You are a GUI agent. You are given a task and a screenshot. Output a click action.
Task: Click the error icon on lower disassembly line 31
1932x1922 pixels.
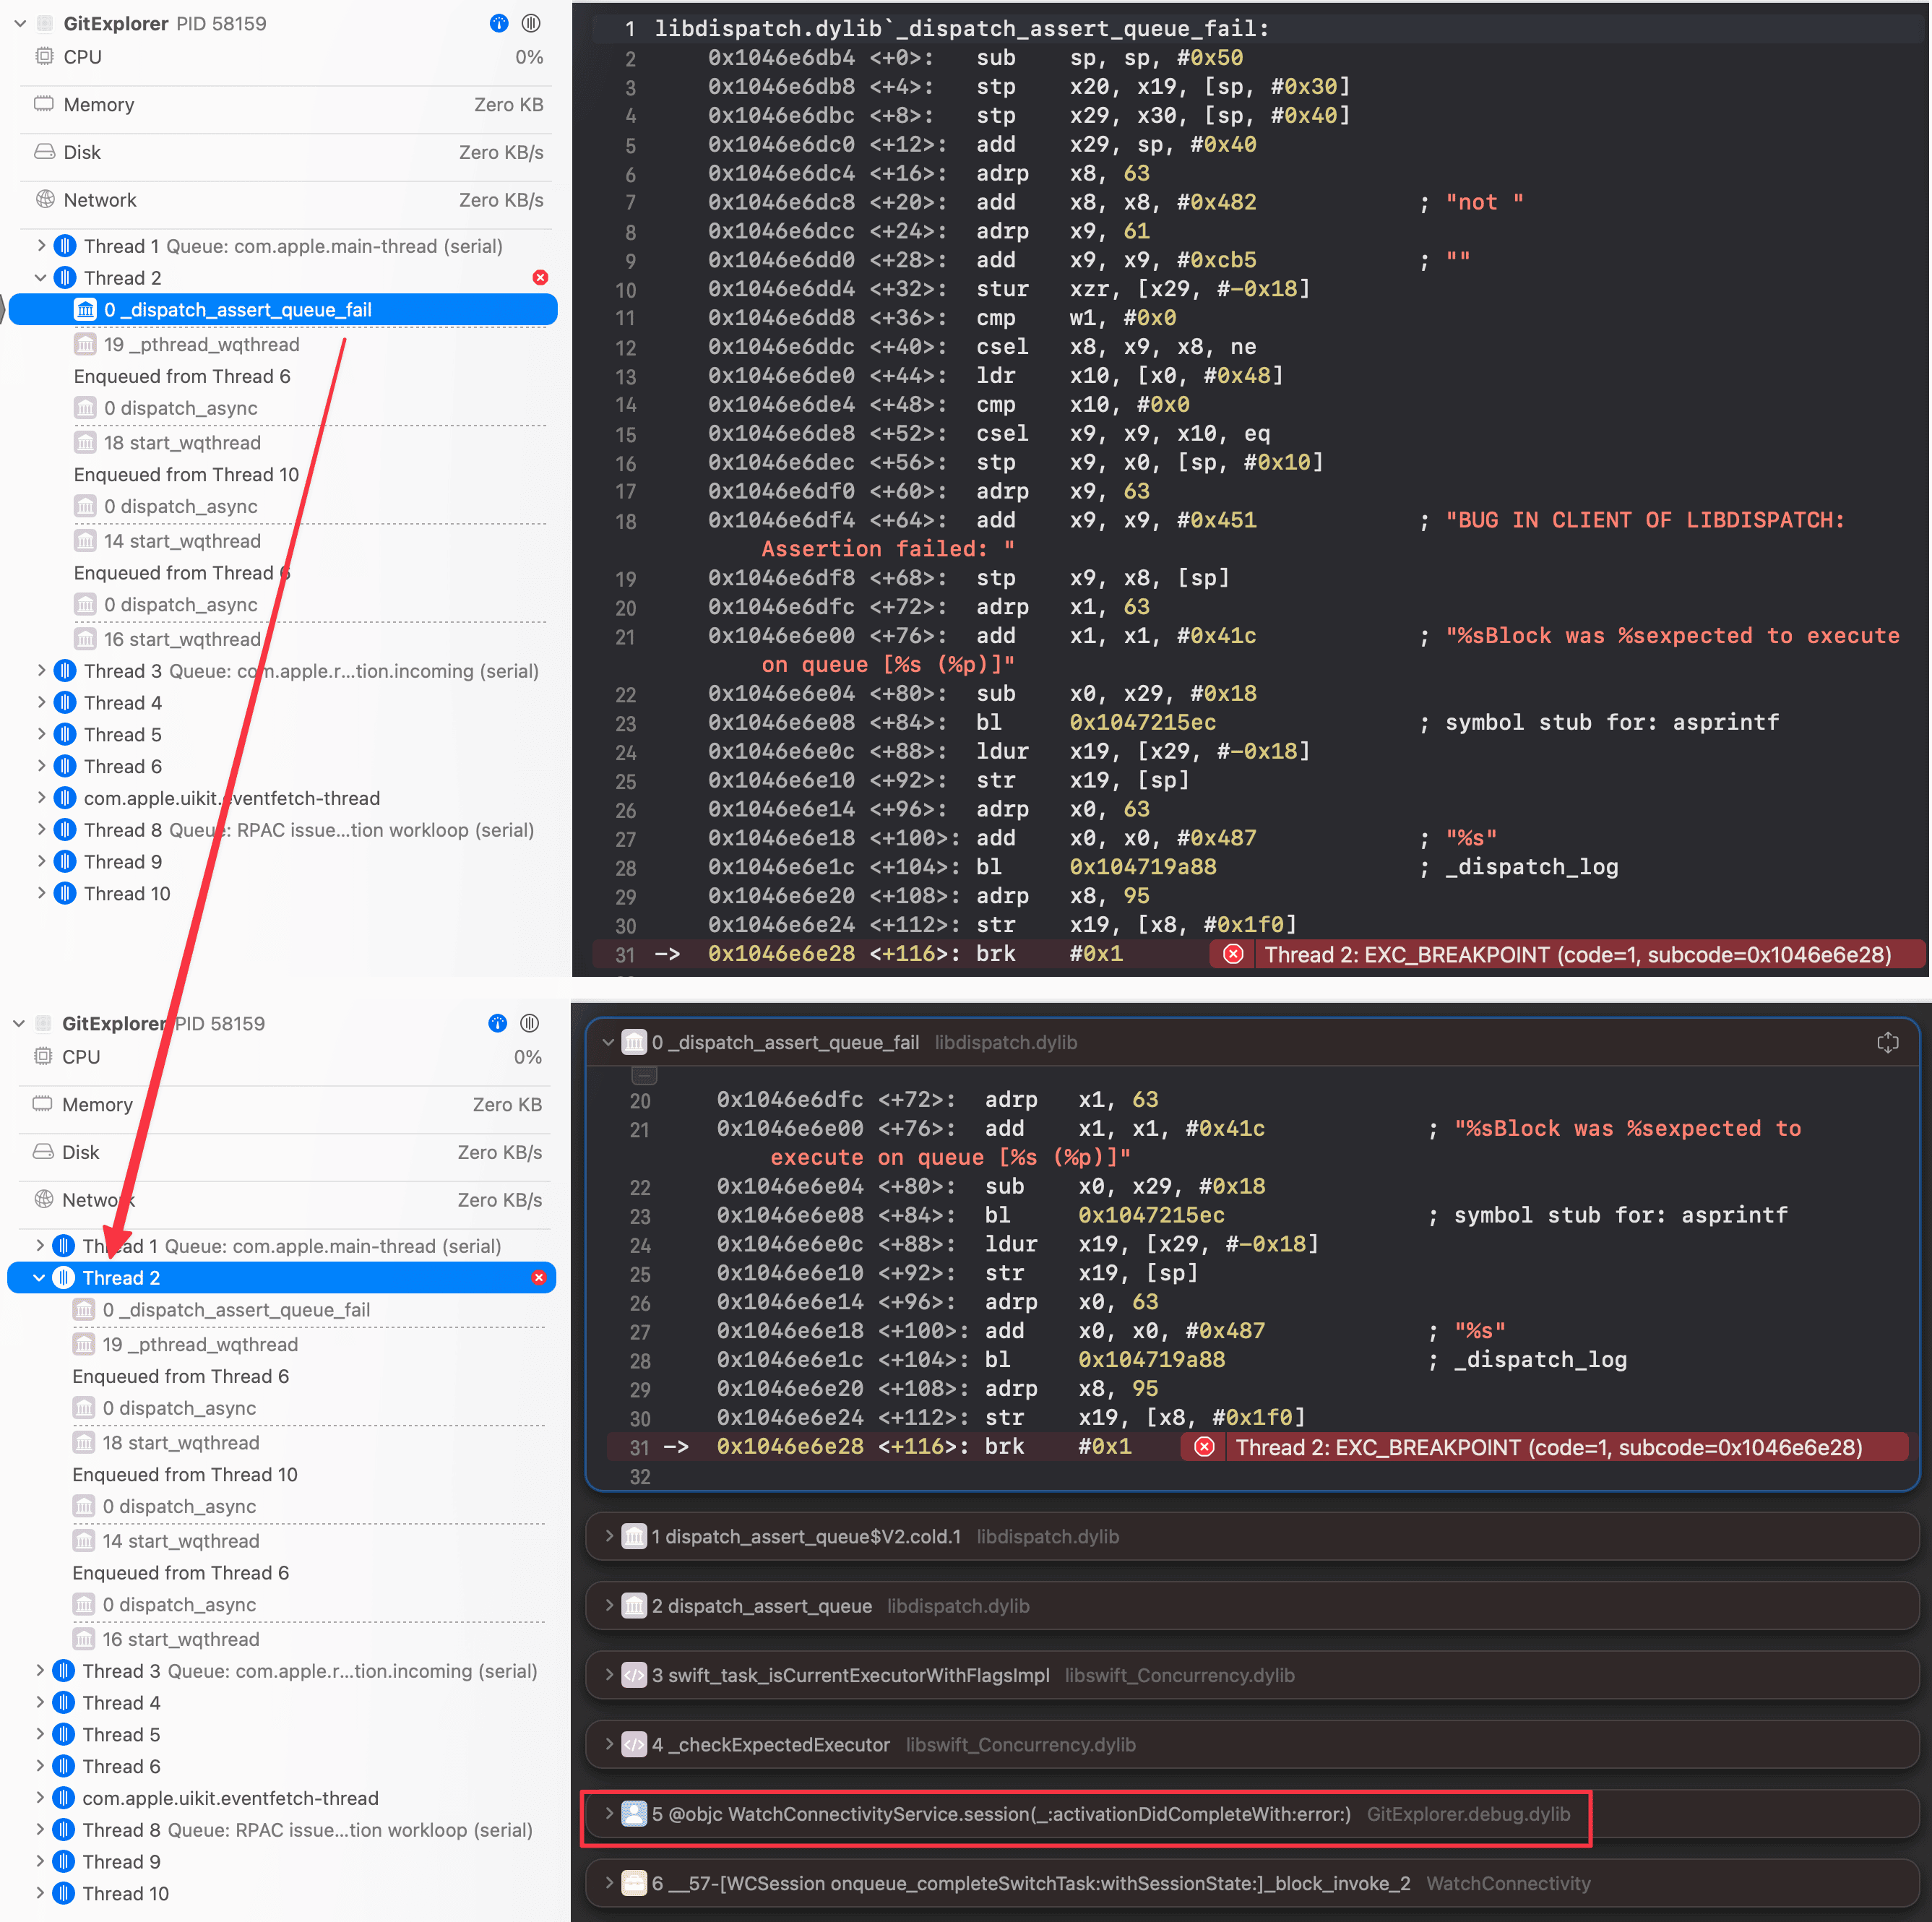pos(1205,1447)
